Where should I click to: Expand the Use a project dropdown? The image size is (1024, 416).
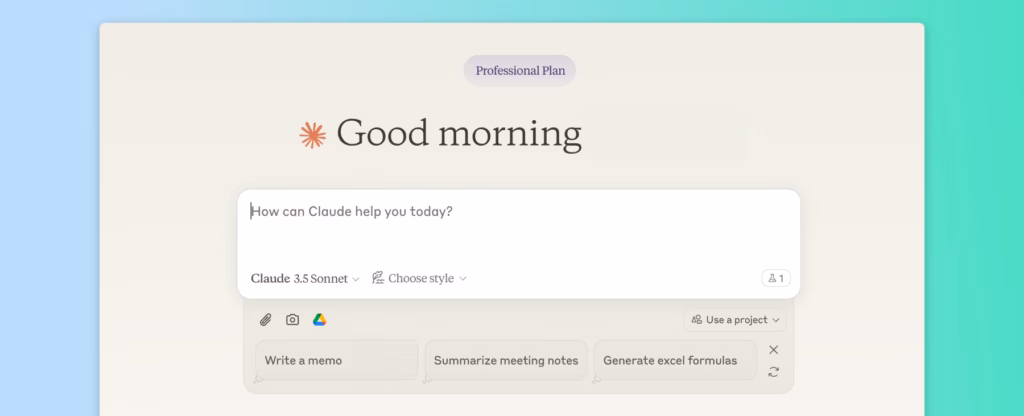click(735, 320)
